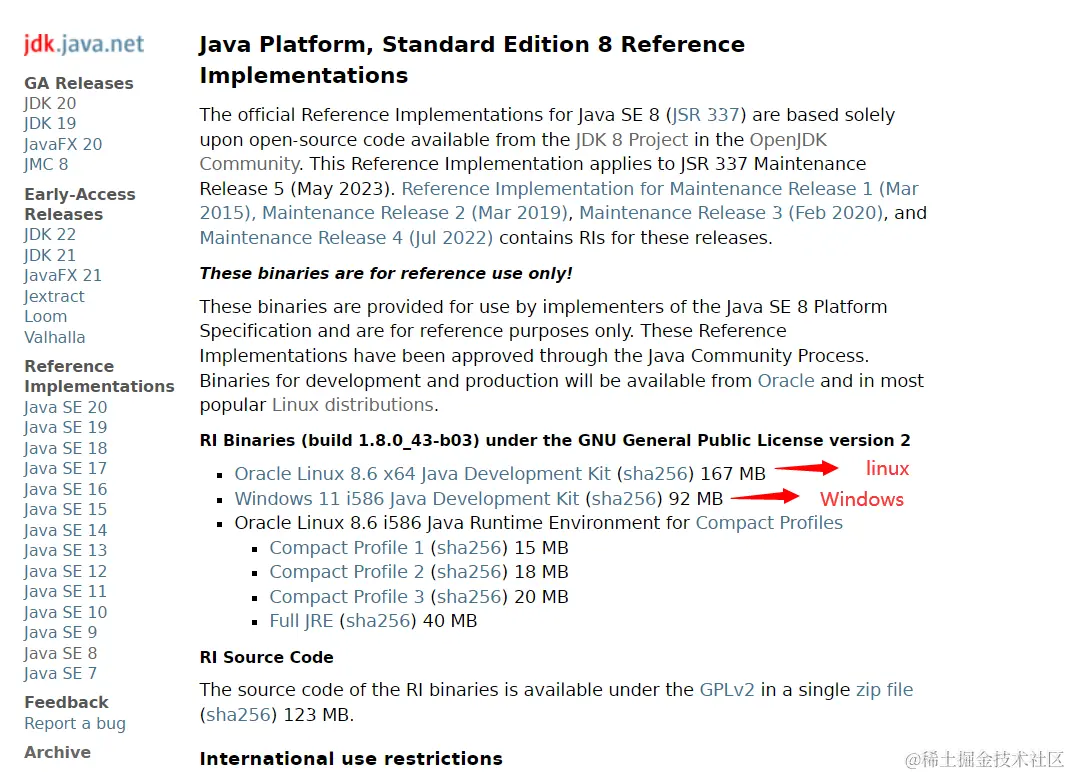1071x776 pixels.
Task: Download the Full JRE
Action: pyautogui.click(x=301, y=621)
